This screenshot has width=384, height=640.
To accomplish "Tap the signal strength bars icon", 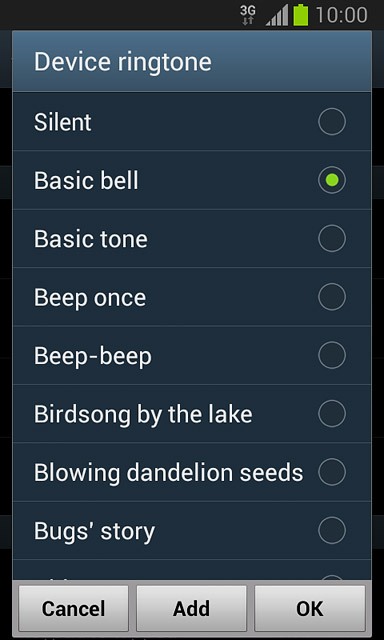I will click(277, 16).
